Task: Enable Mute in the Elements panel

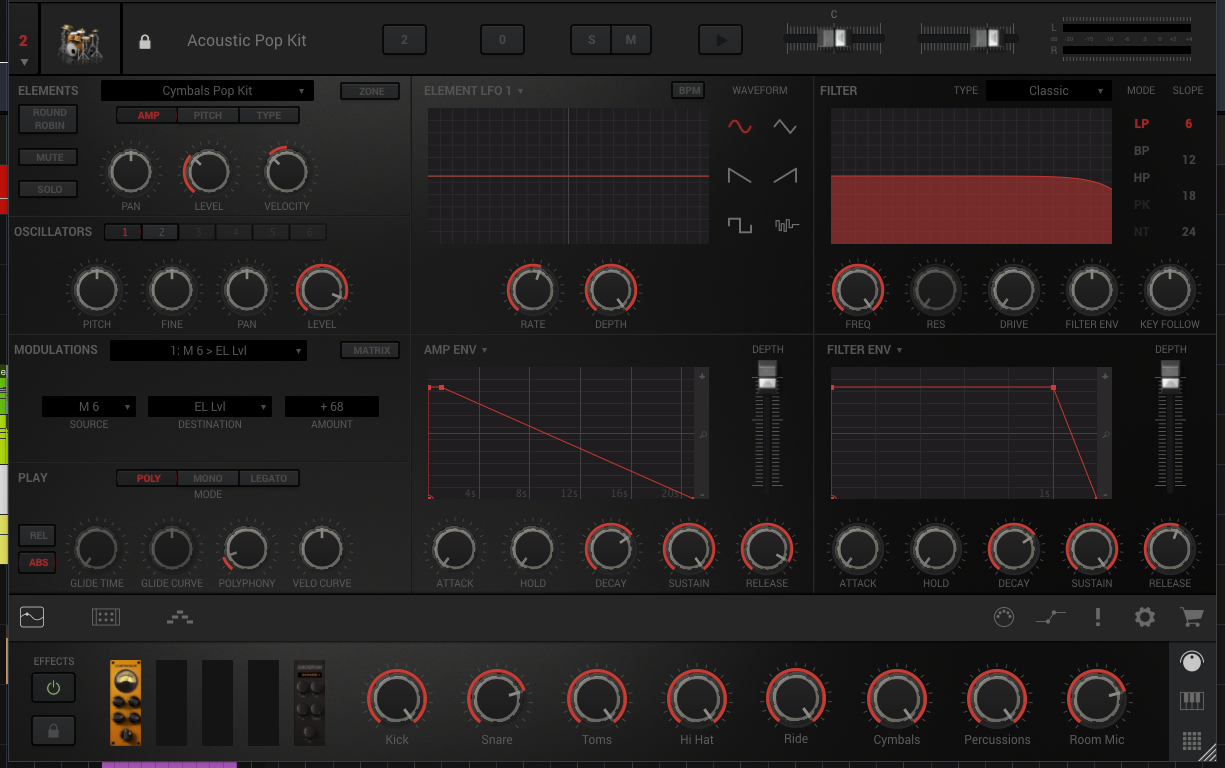Action: pyautogui.click(x=47, y=157)
